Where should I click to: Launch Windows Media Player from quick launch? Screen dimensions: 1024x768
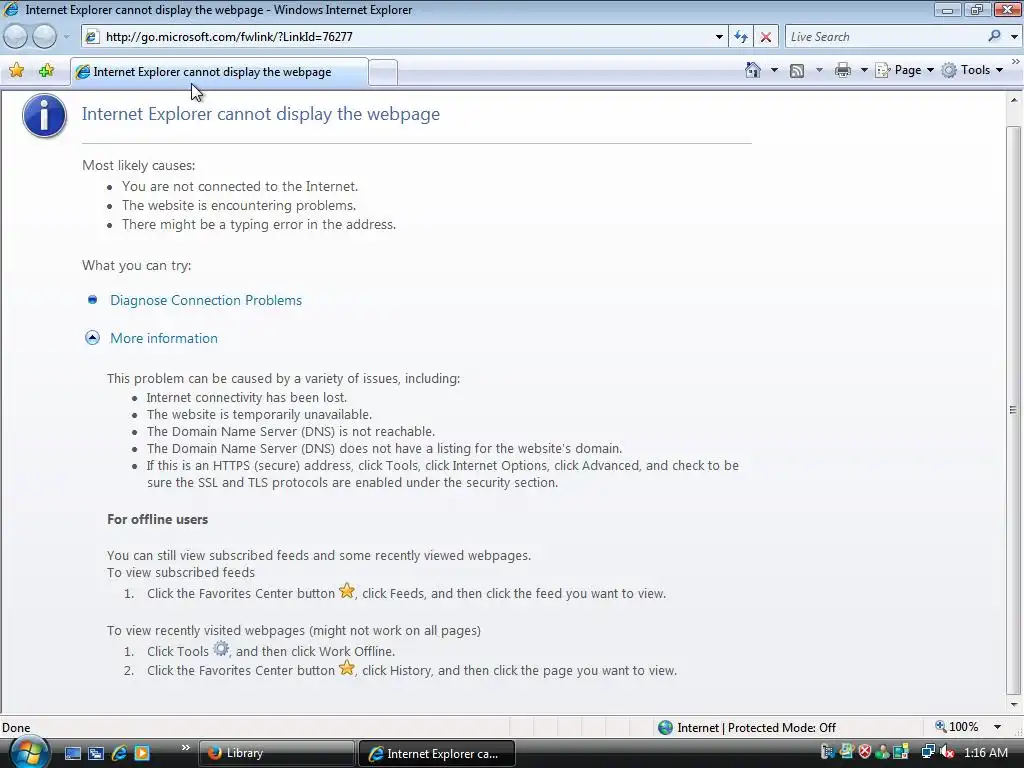coord(142,753)
